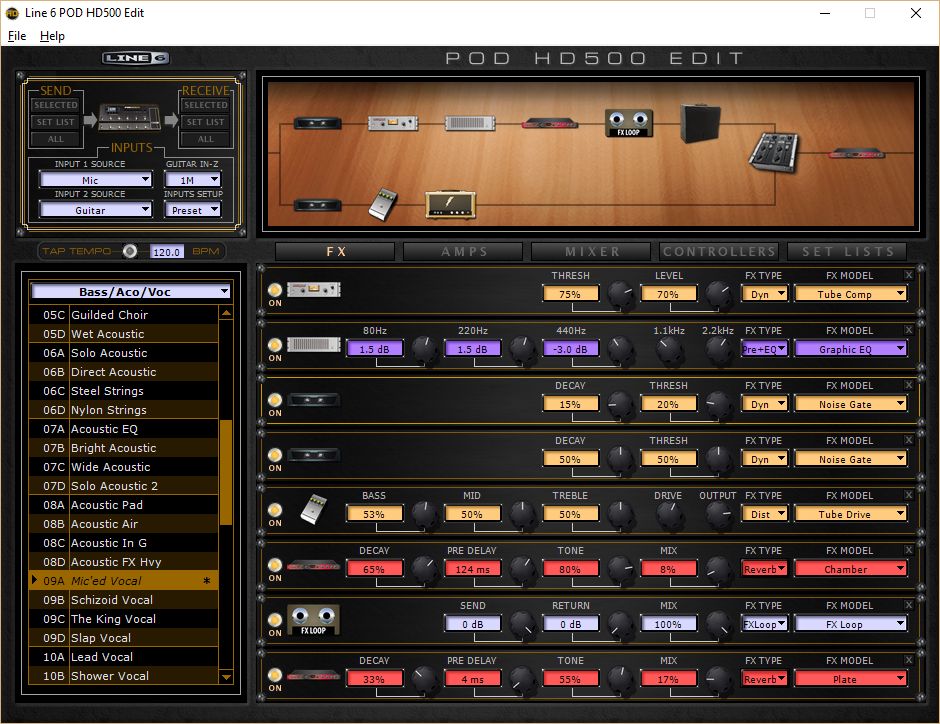940x724 pixels.
Task: Toggle the Plate reverb ON switch
Action: point(275,675)
